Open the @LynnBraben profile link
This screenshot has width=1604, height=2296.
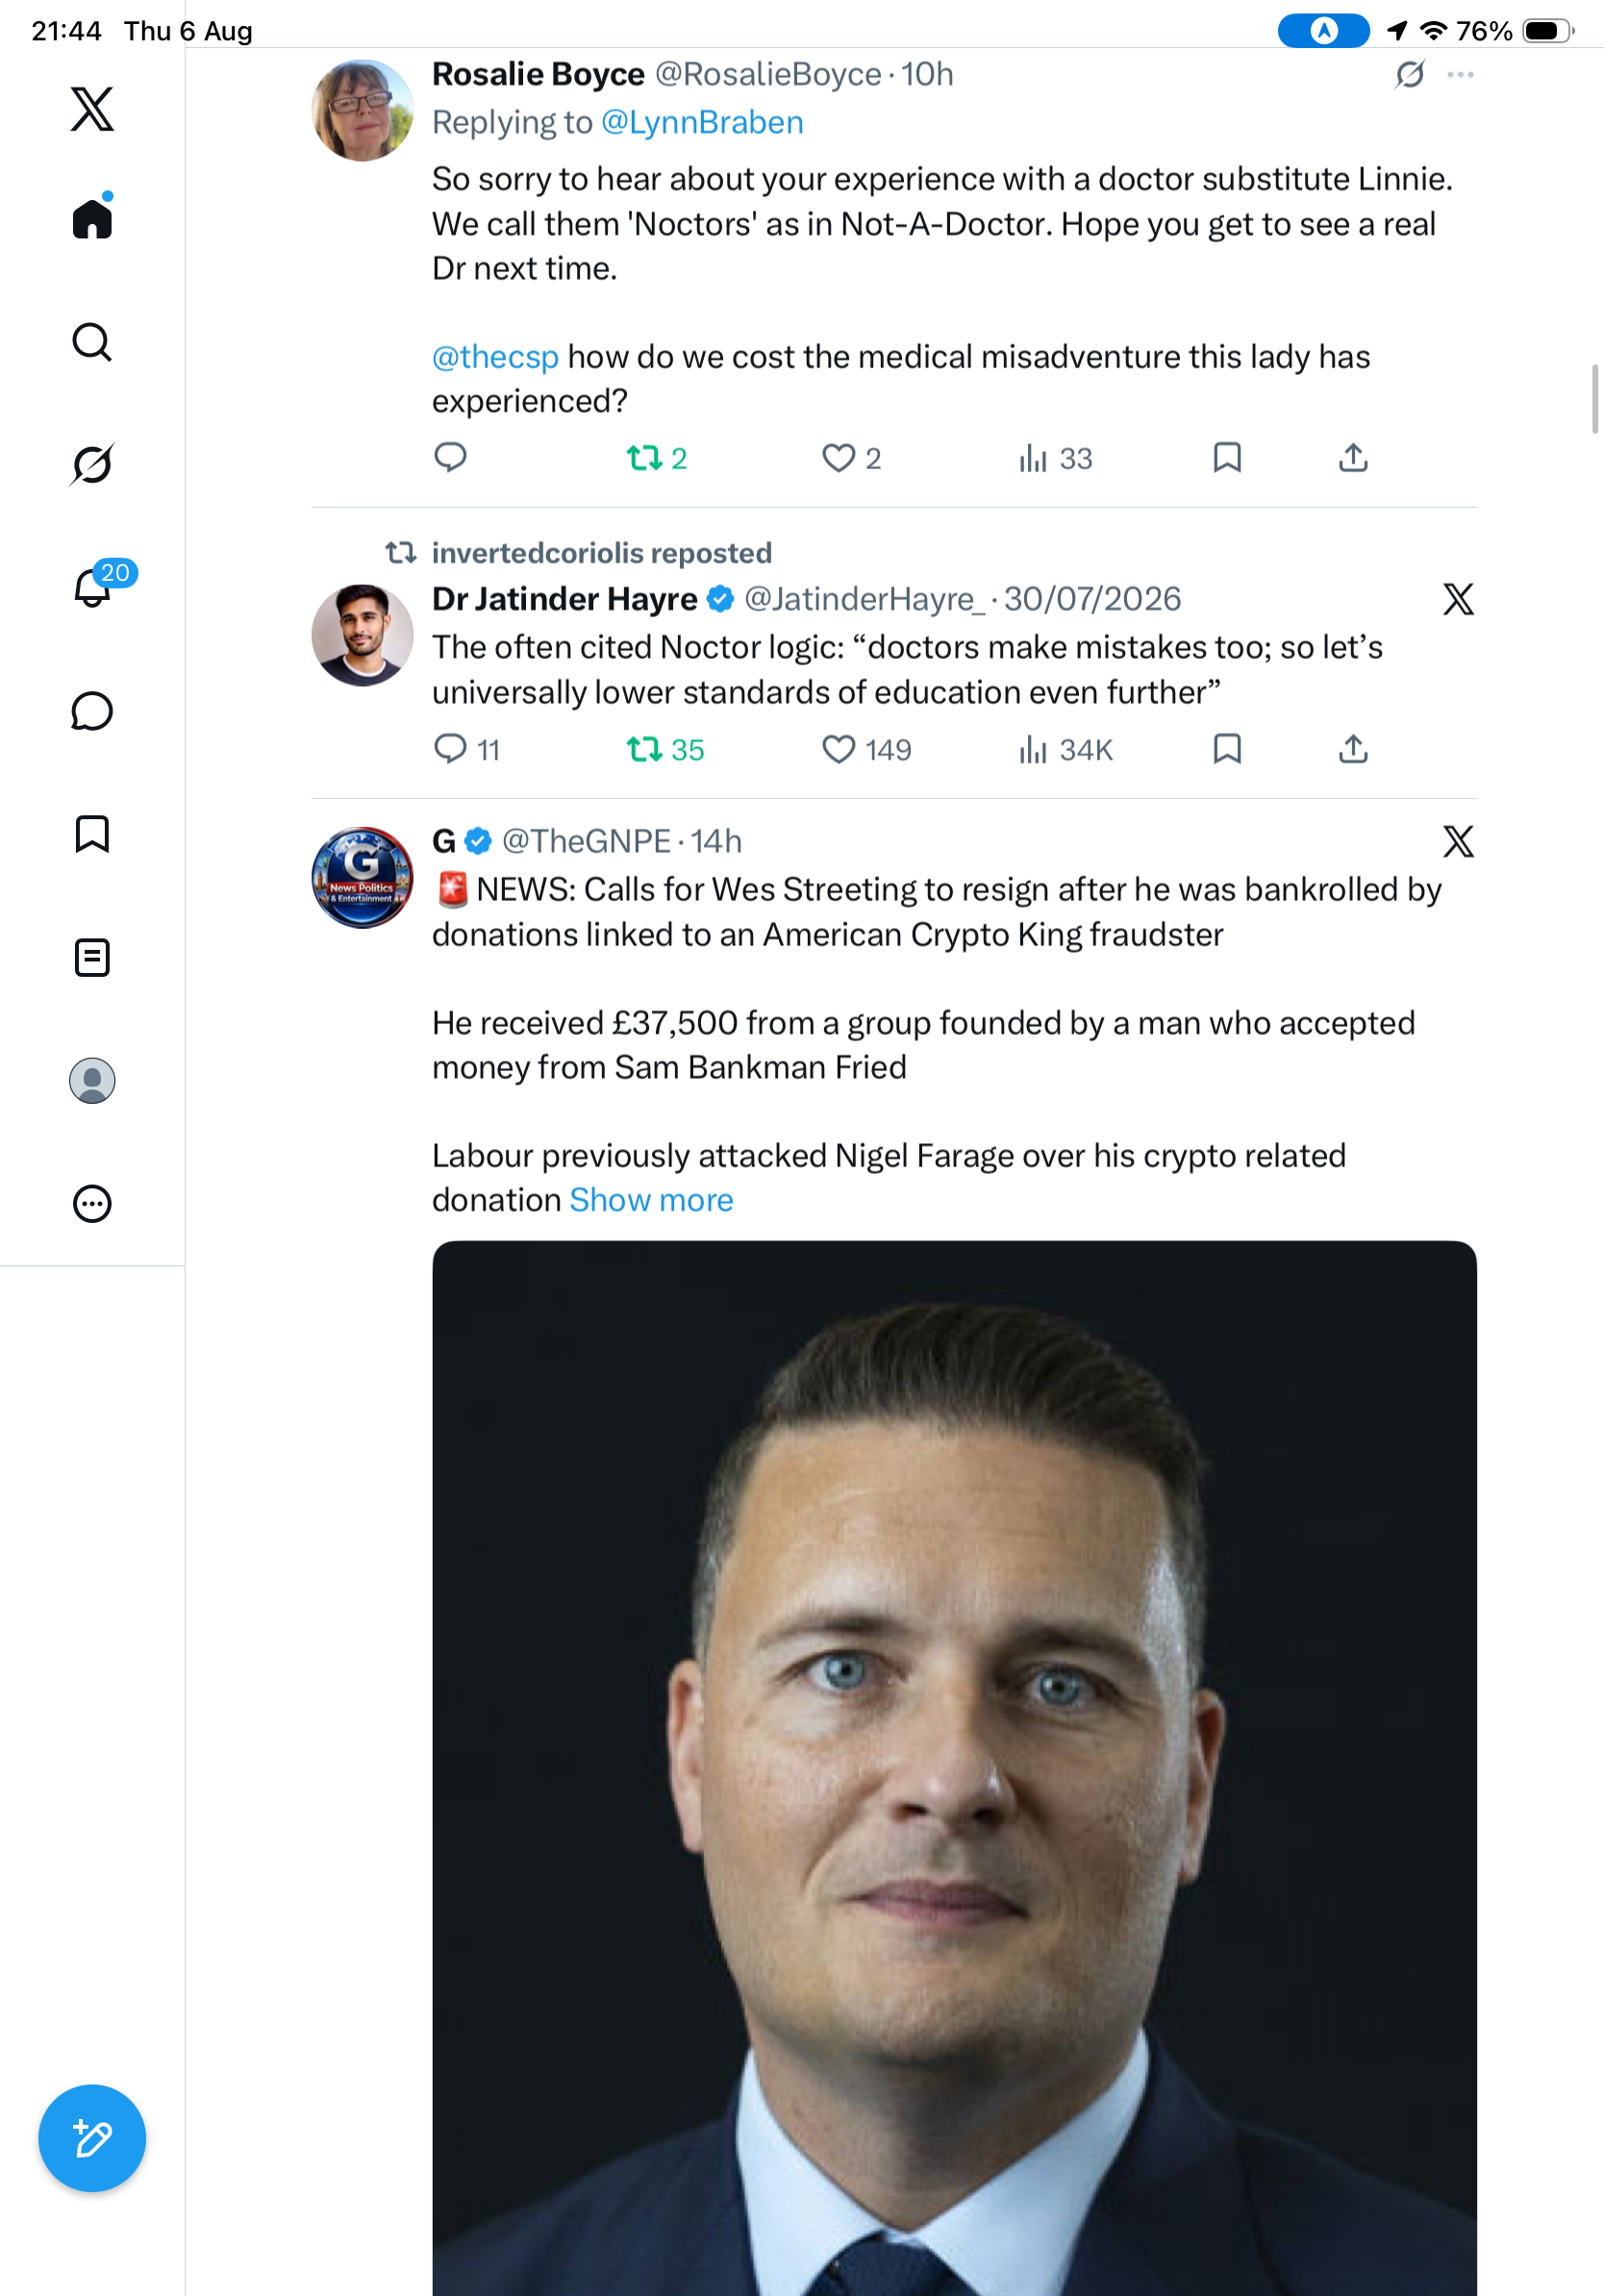(x=702, y=122)
